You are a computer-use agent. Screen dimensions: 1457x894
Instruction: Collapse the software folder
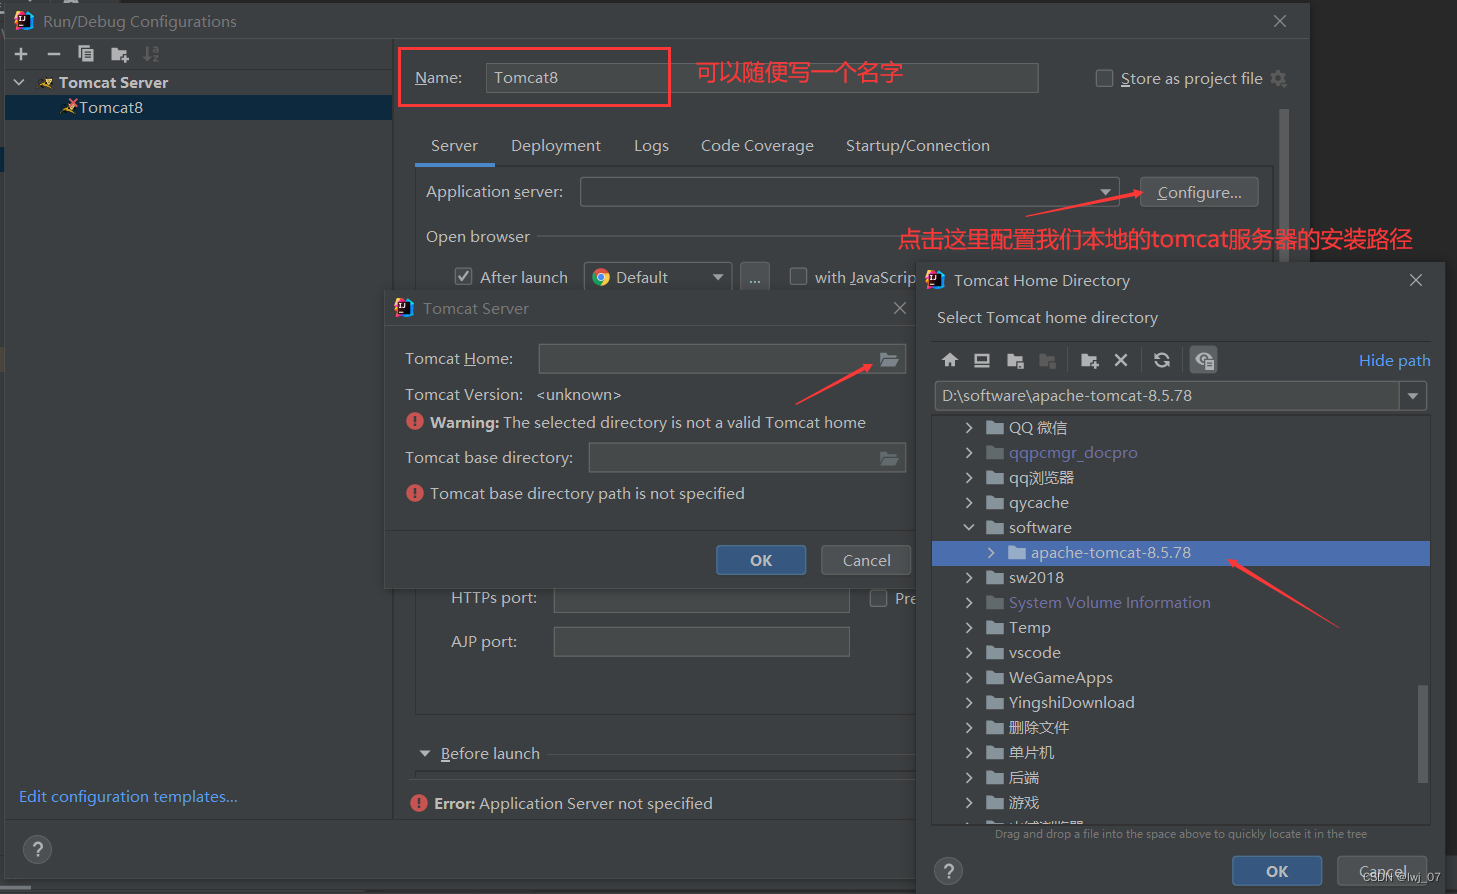[969, 527]
